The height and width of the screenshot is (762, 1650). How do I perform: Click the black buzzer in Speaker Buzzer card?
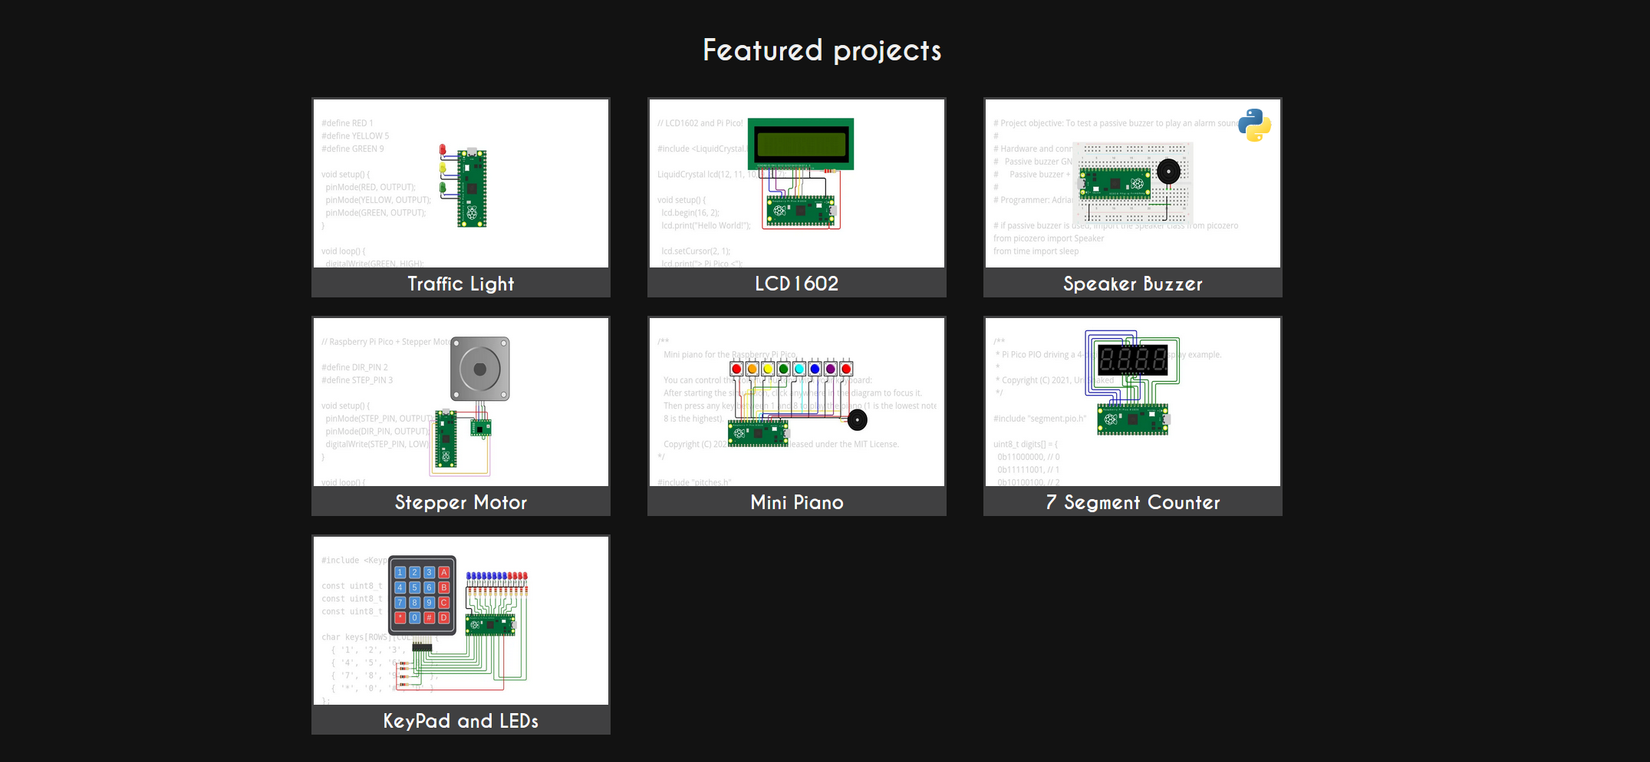(1168, 171)
